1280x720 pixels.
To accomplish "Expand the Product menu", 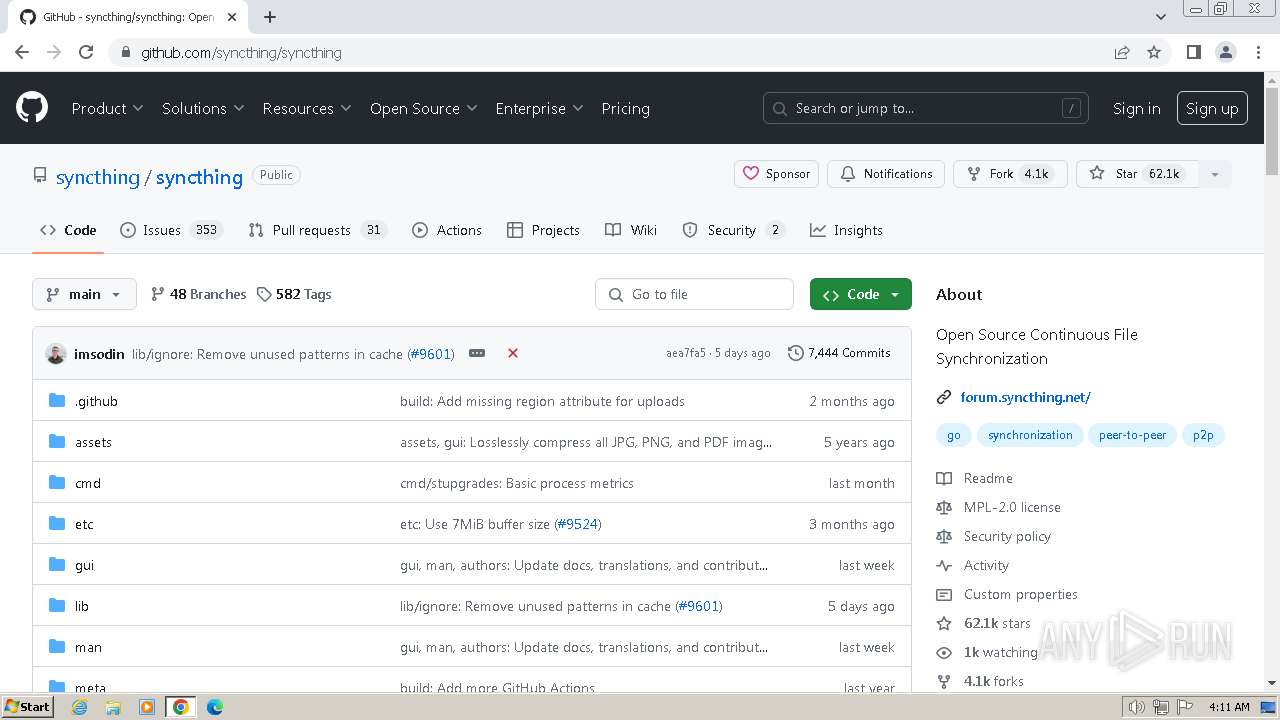I will pyautogui.click(x=107, y=108).
